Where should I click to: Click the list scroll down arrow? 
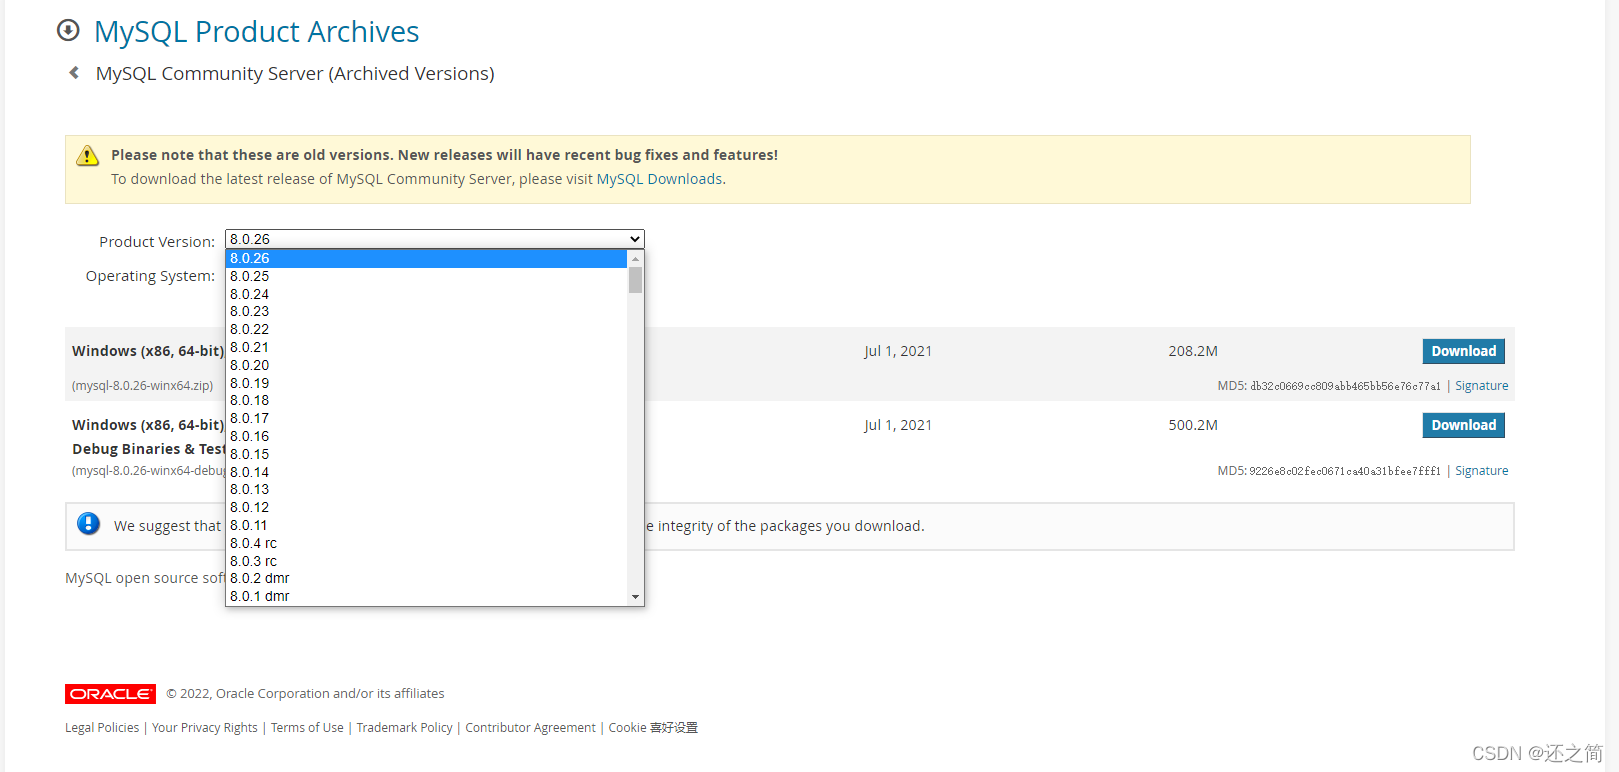(635, 597)
